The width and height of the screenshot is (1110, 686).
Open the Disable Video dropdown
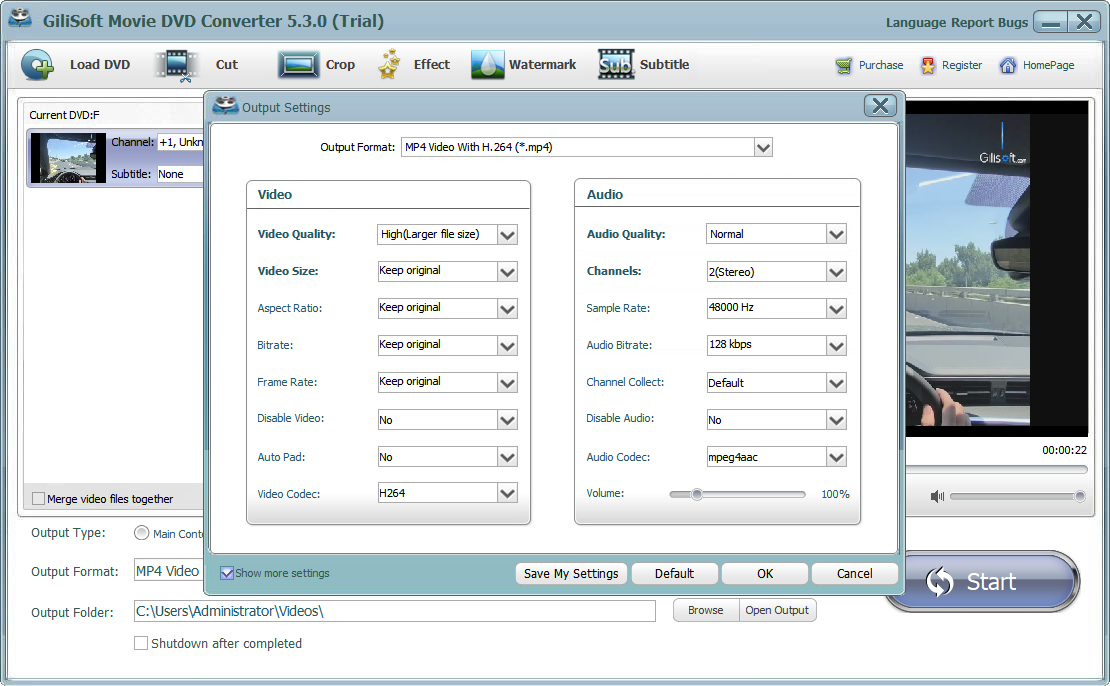[507, 420]
